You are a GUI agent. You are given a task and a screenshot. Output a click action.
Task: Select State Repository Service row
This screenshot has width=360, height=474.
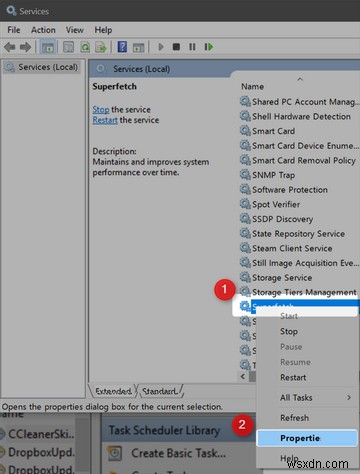click(299, 234)
